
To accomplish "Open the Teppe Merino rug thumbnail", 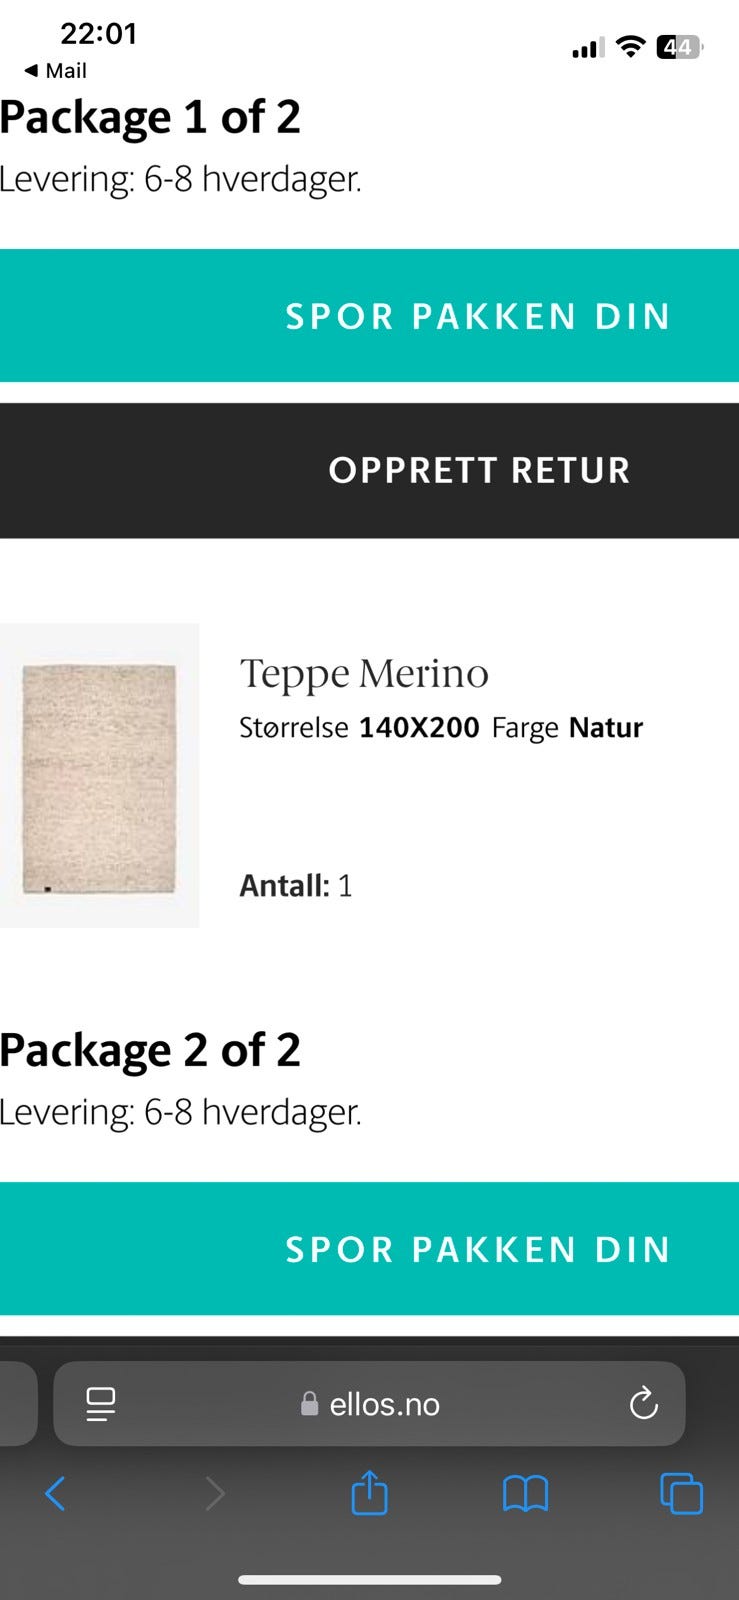I will [99, 776].
